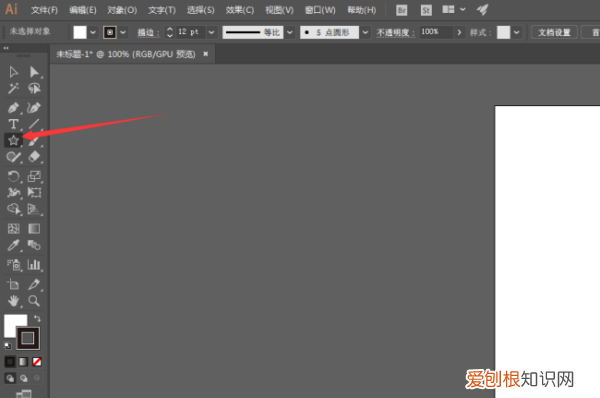
Task: Select the Blend tool
Action: pos(34,245)
